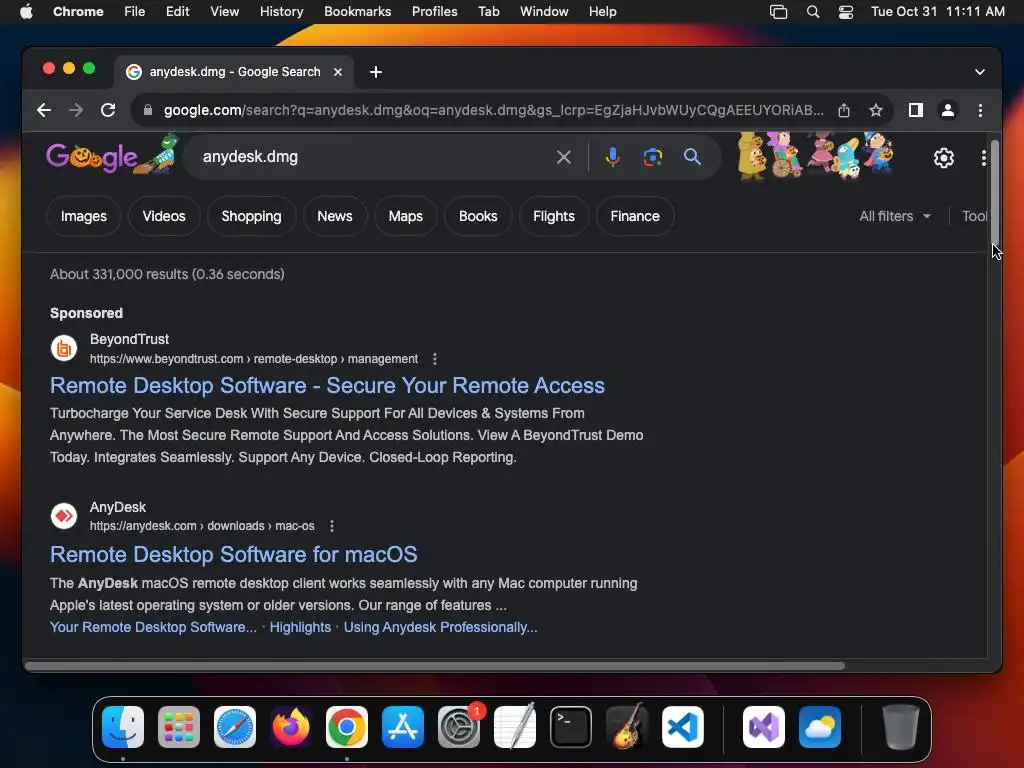The height and width of the screenshot is (768, 1024).
Task: Open Chrome's three-dot menu
Action: (x=980, y=110)
